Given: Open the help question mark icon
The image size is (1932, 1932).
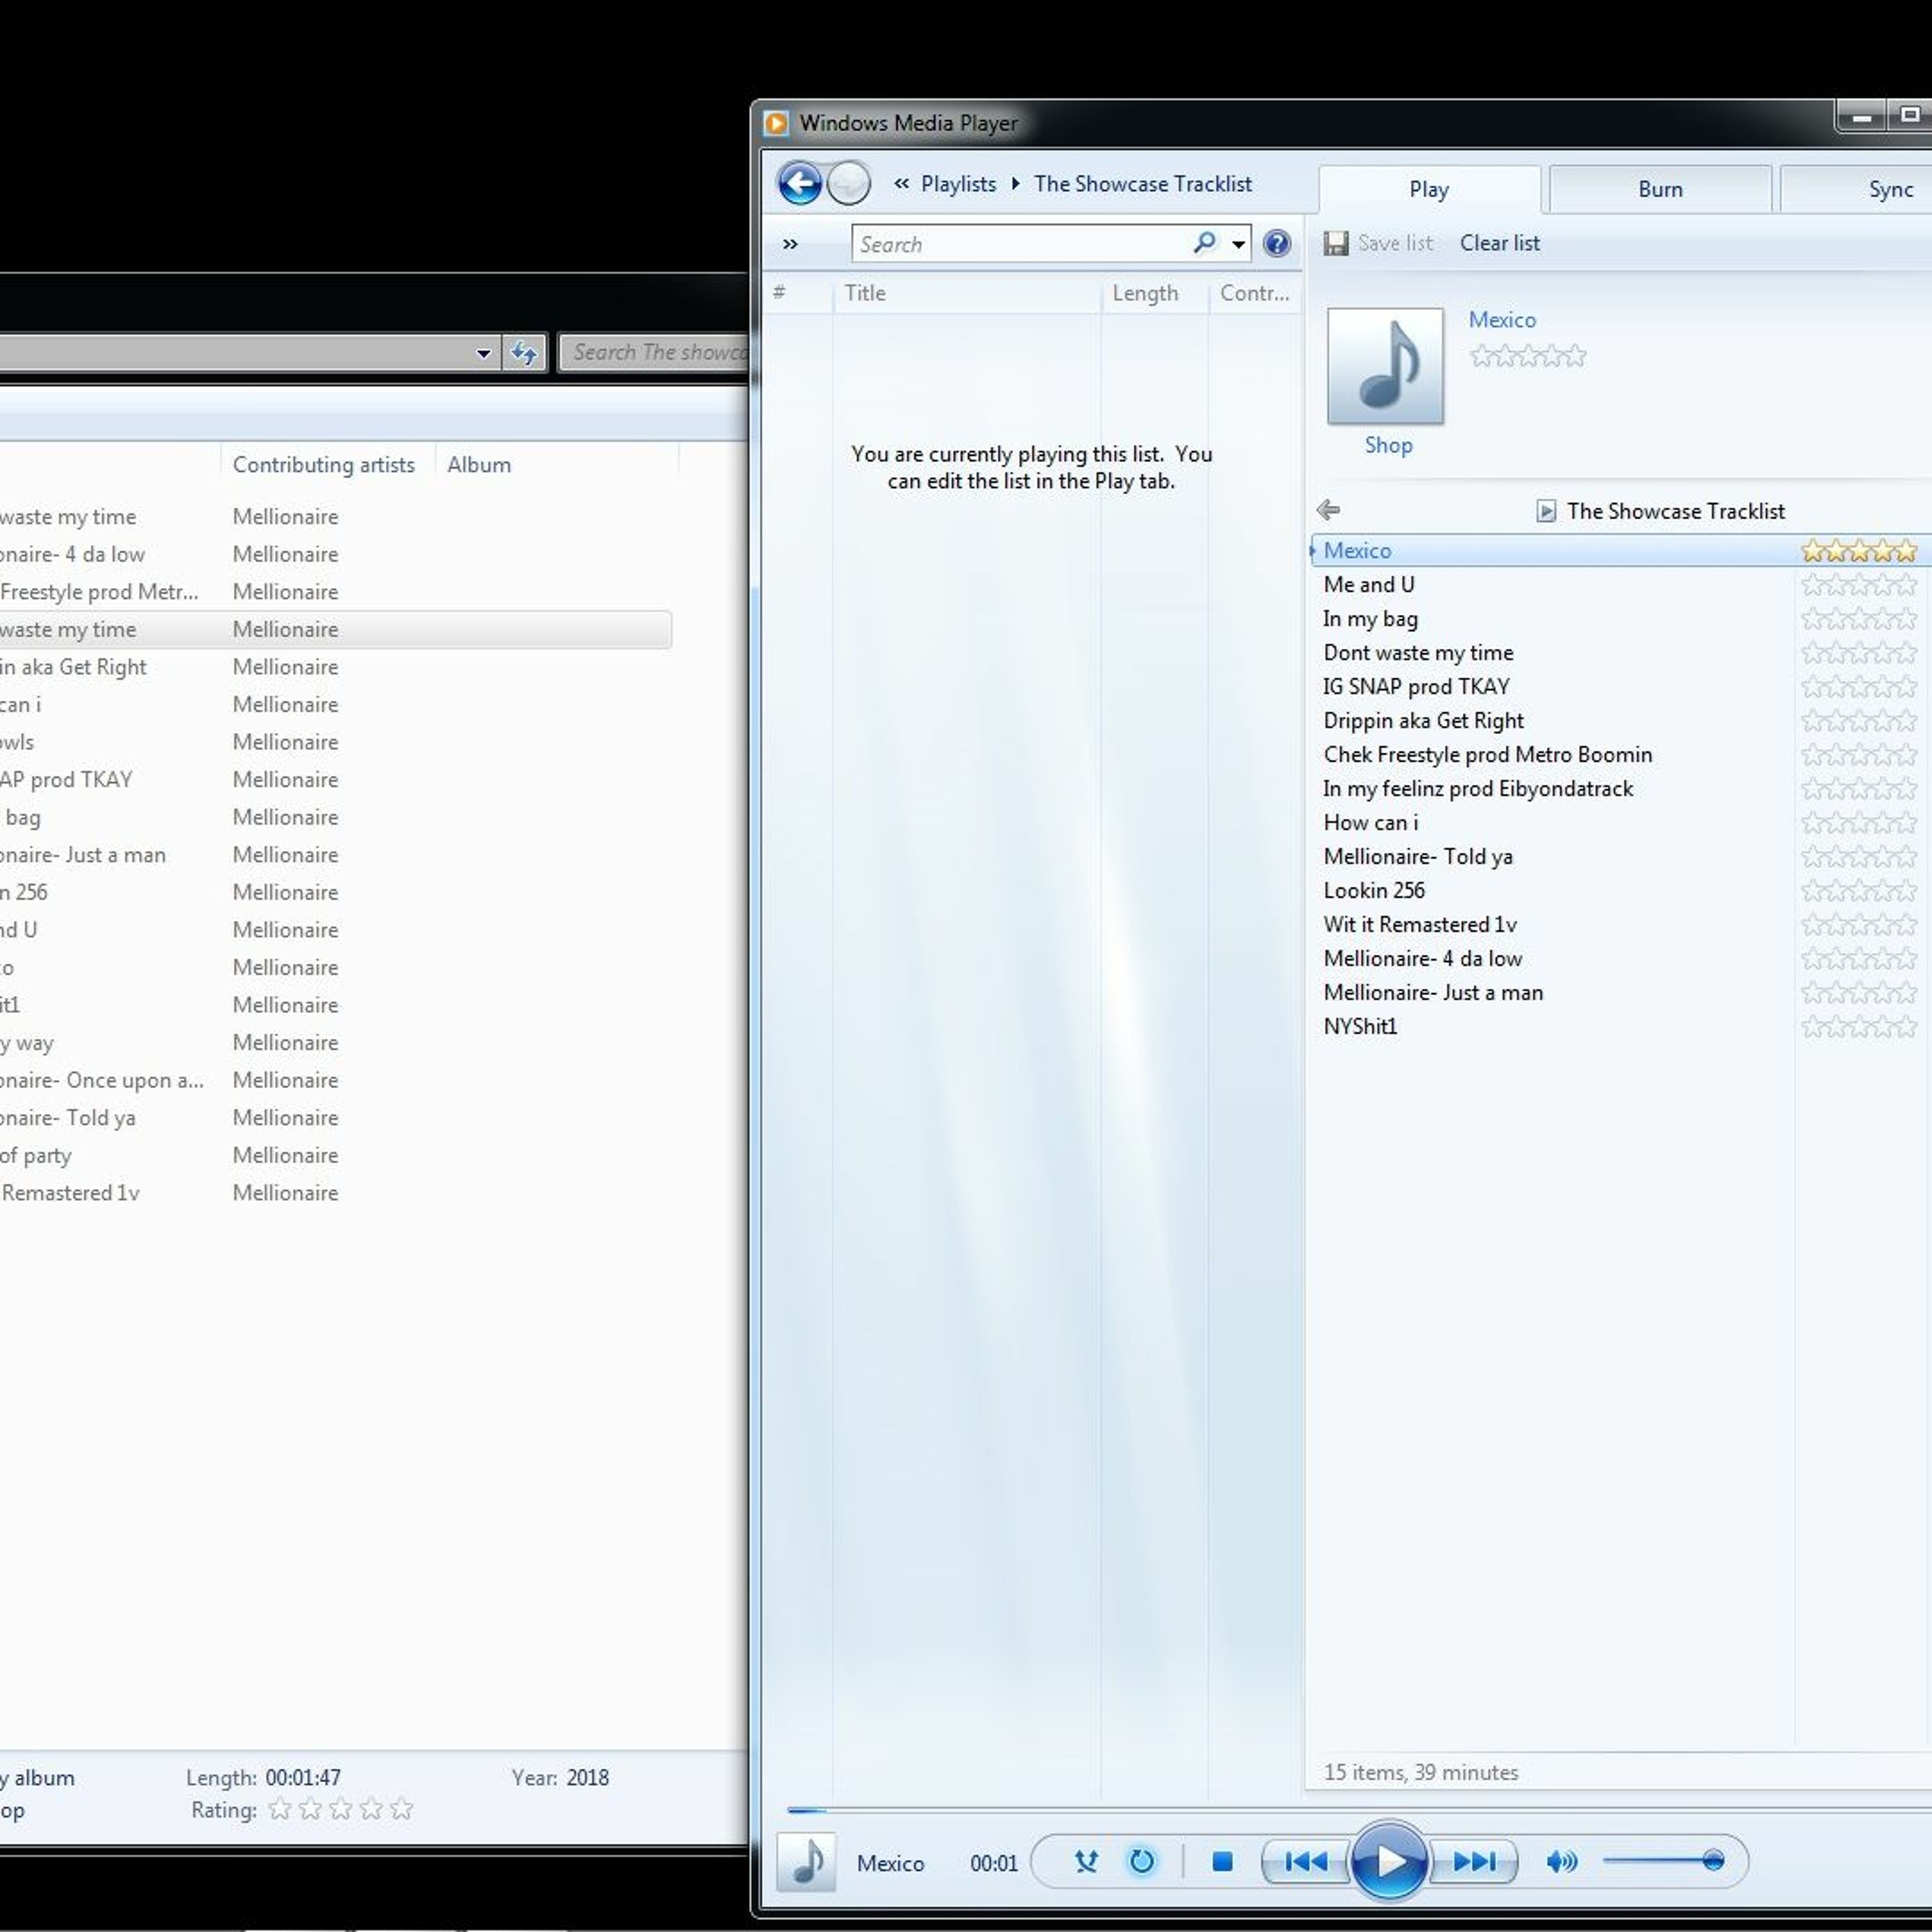Looking at the screenshot, I should [1277, 243].
